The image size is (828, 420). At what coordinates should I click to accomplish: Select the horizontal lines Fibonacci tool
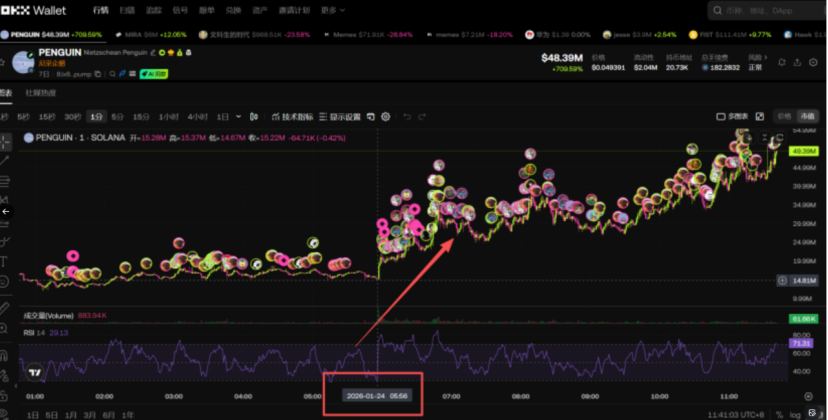4,181
